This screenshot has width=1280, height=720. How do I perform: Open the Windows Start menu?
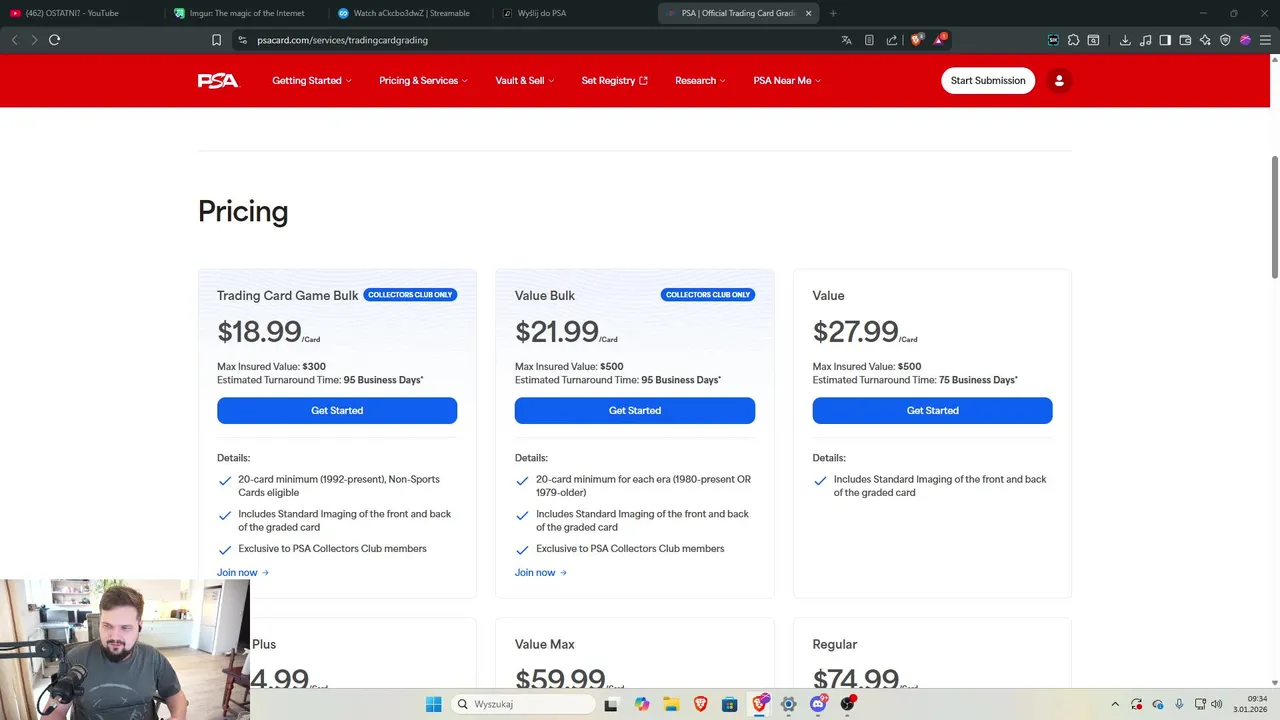(433, 704)
